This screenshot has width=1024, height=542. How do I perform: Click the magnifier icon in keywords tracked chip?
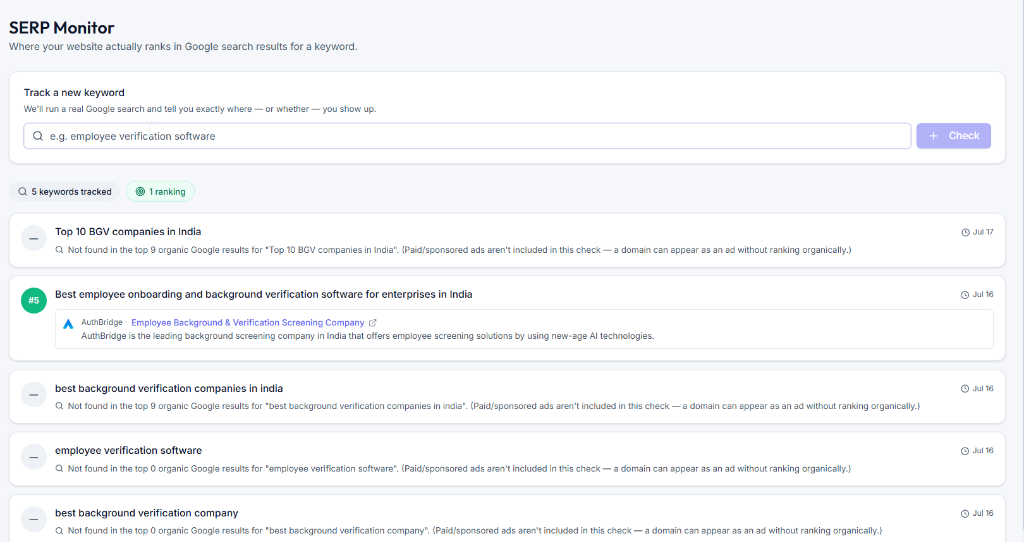[x=23, y=191]
